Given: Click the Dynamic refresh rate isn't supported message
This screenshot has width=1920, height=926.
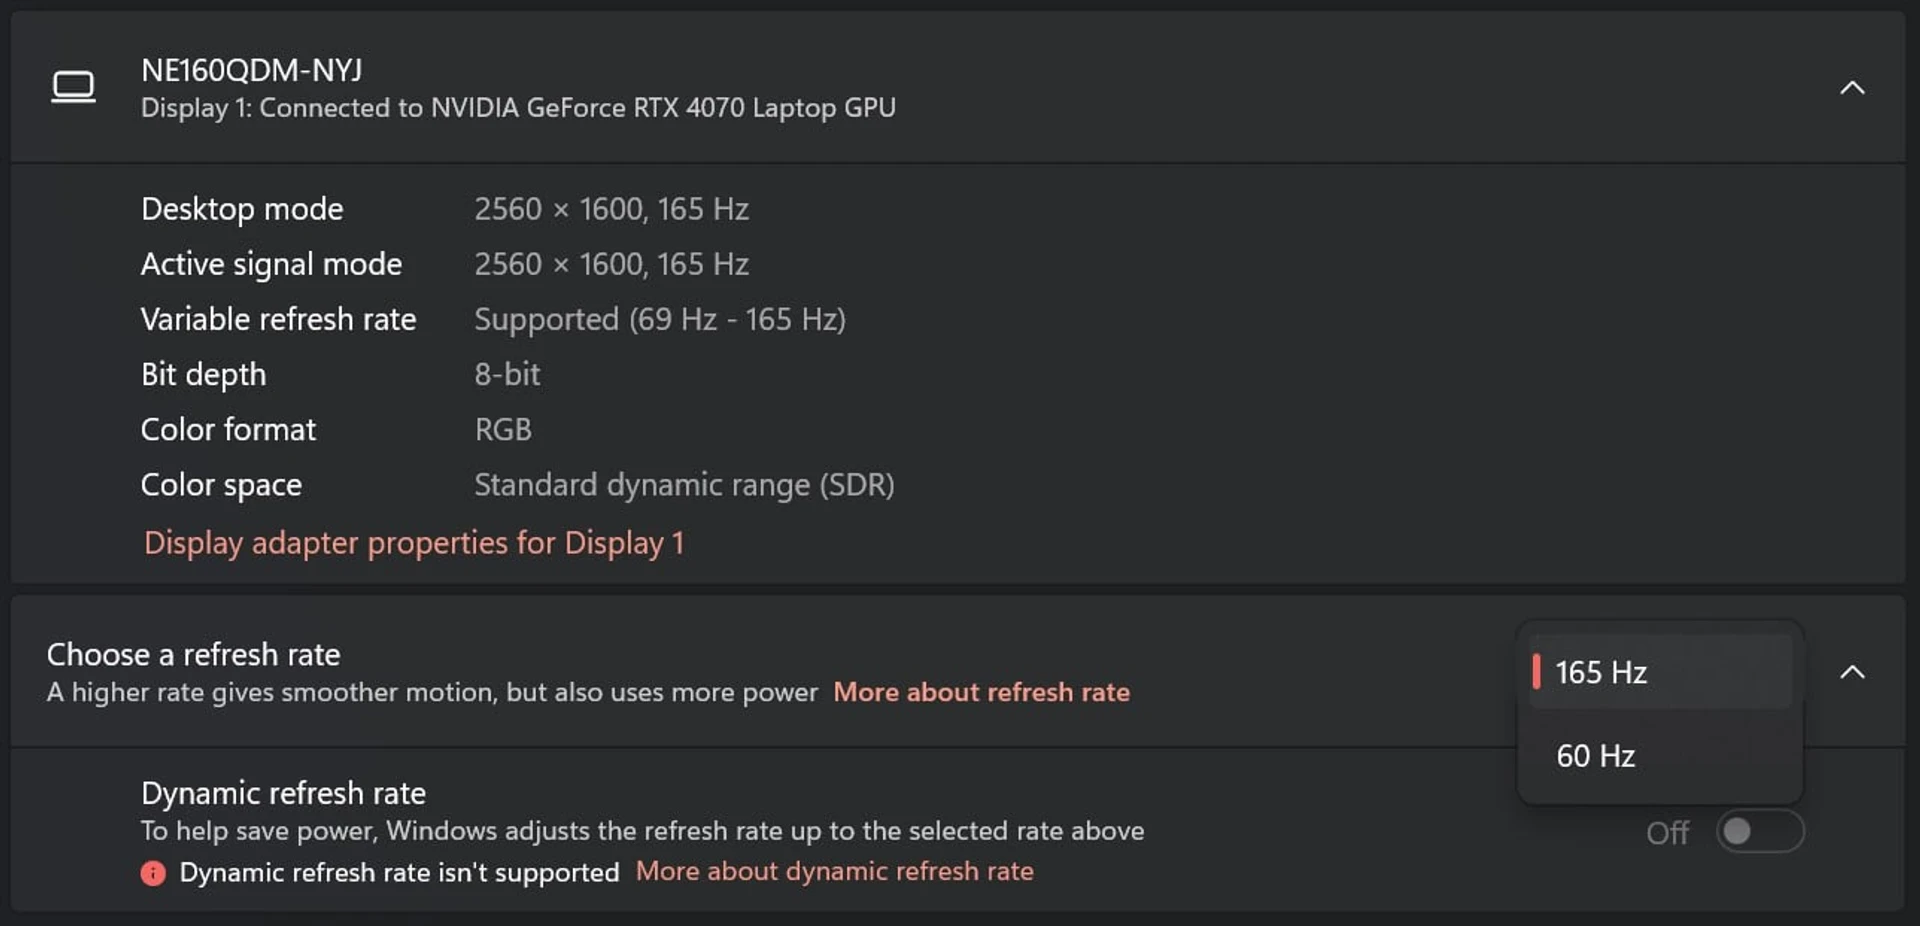Looking at the screenshot, I should 399,873.
